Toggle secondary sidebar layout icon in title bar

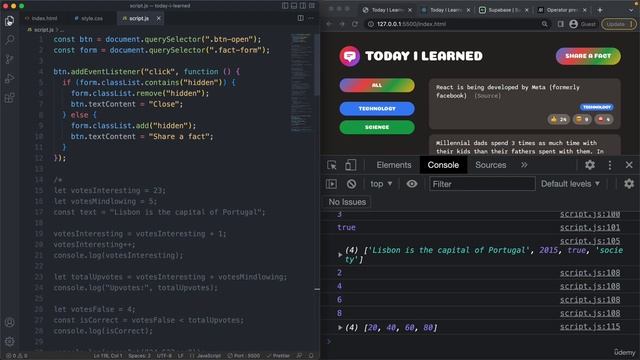point(303,6)
